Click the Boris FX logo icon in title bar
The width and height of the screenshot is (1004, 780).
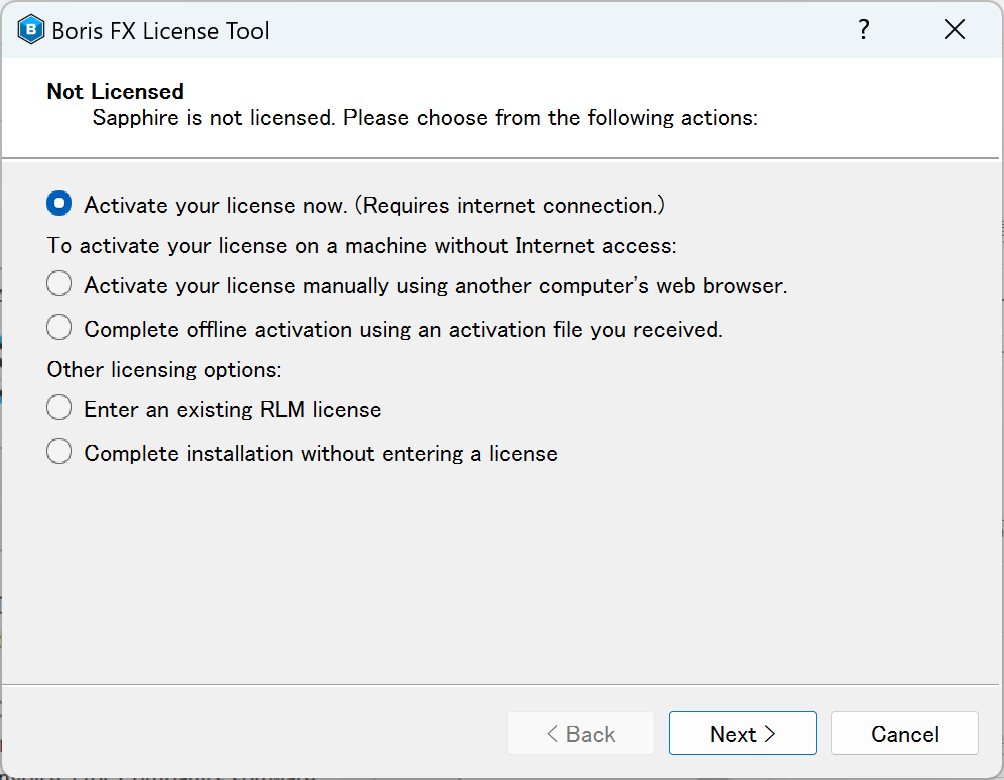point(31,30)
